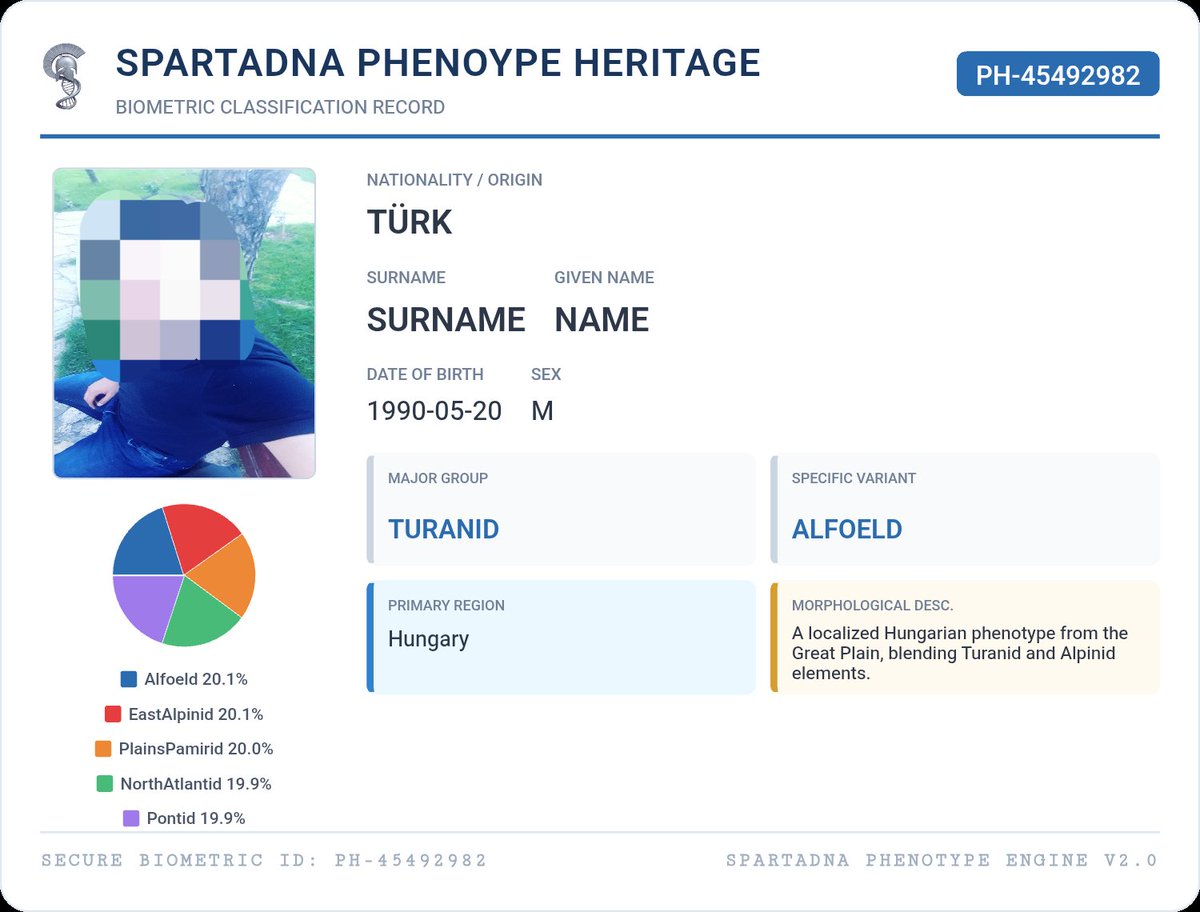The width and height of the screenshot is (1200, 912).
Task: Click the small 'SURNAME' field label
Action: (406, 277)
